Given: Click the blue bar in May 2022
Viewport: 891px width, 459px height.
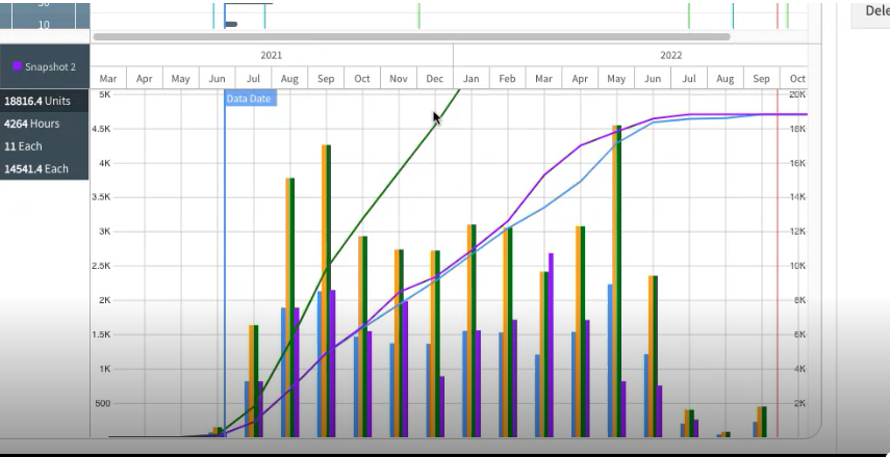Looking at the screenshot, I should coord(610,361).
